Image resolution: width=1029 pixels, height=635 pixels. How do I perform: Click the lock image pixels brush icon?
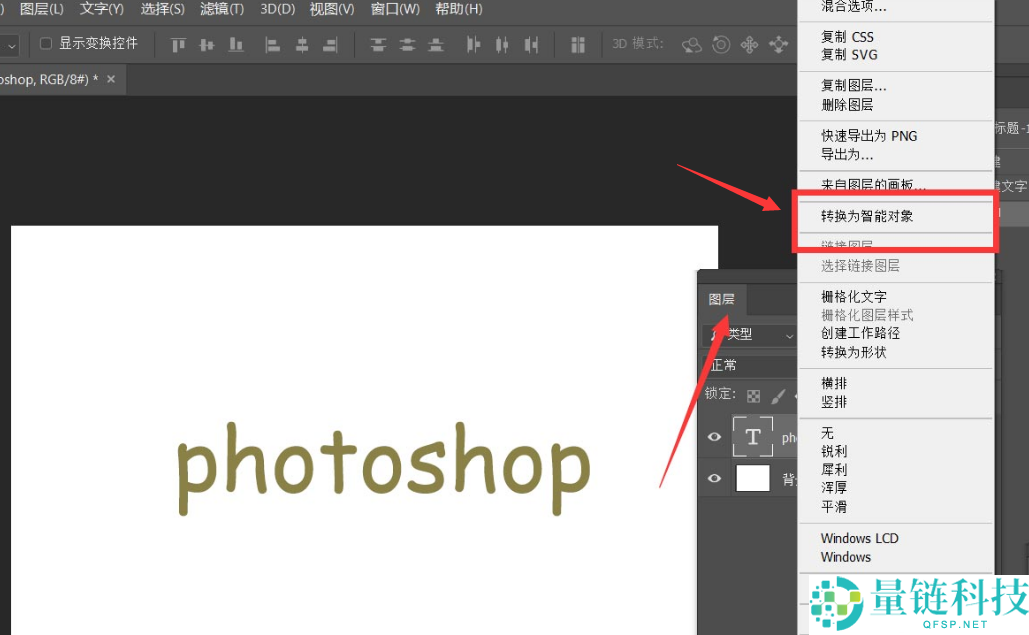778,395
